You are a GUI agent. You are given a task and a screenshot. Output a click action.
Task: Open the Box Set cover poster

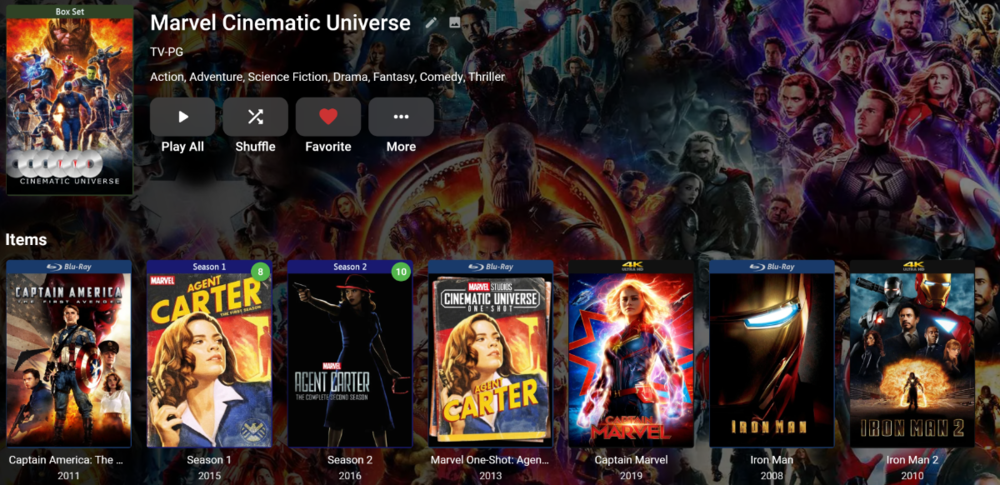click(70, 100)
